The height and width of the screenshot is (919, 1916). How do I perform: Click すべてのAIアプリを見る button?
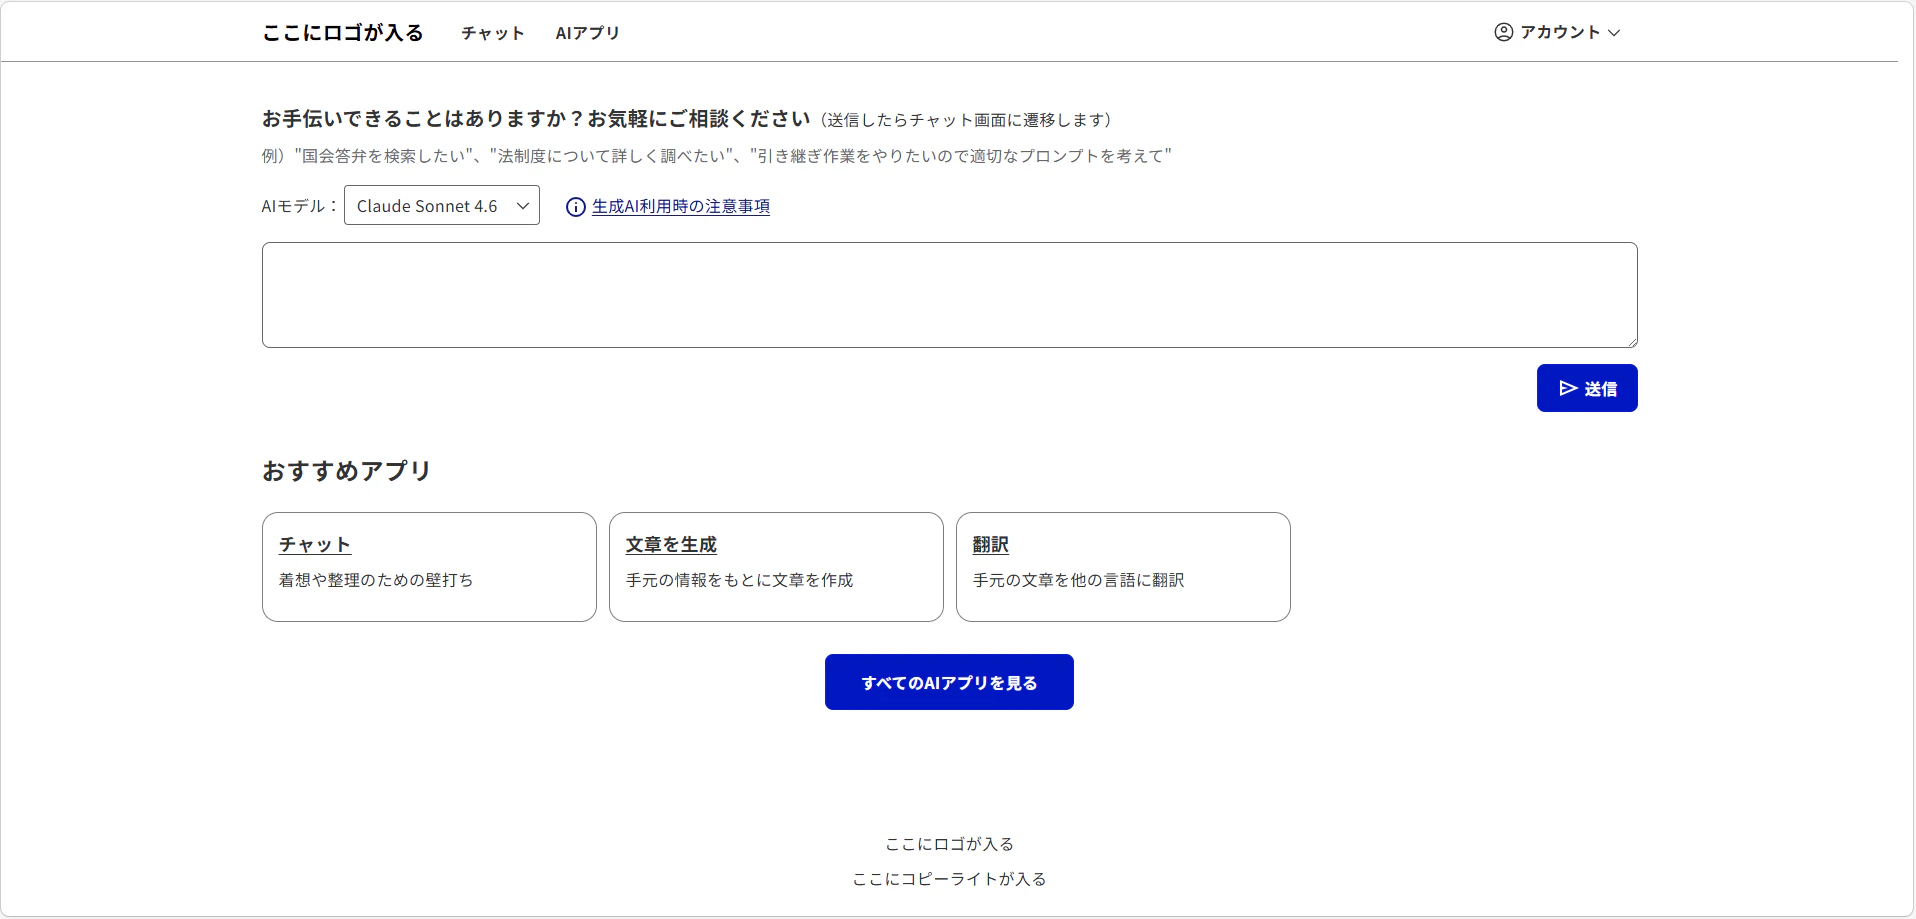click(x=949, y=682)
